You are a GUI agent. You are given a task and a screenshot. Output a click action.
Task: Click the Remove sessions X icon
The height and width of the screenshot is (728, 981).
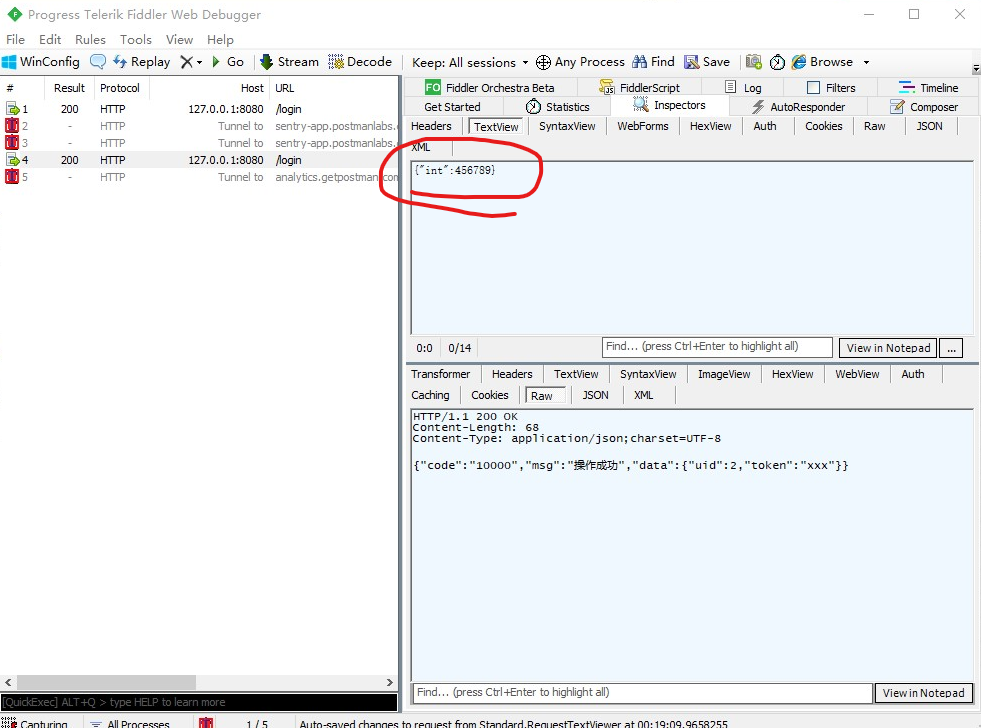click(186, 62)
